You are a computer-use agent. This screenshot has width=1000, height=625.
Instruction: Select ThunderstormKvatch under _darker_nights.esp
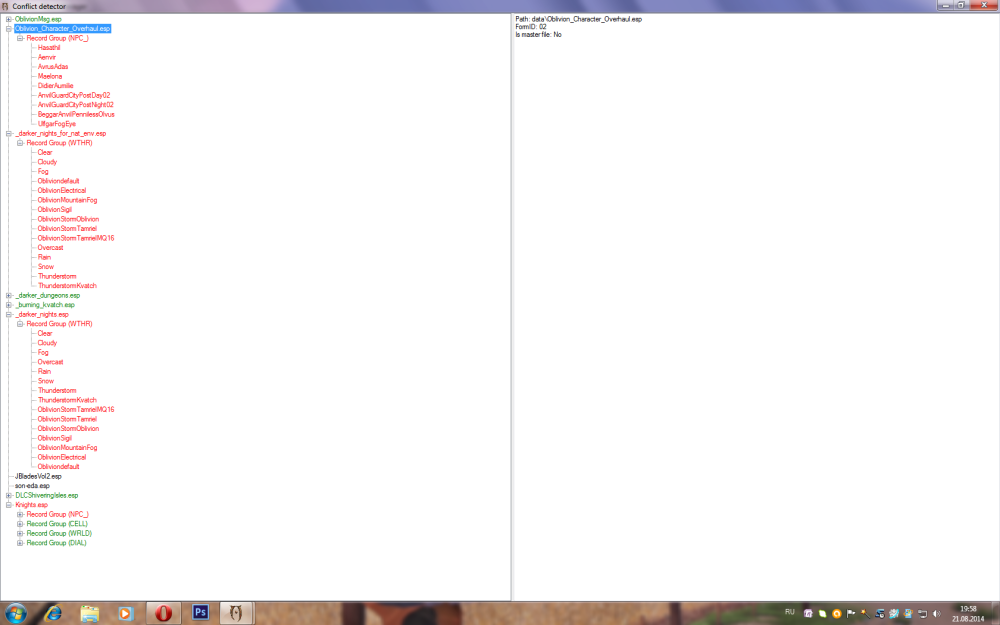click(67, 400)
